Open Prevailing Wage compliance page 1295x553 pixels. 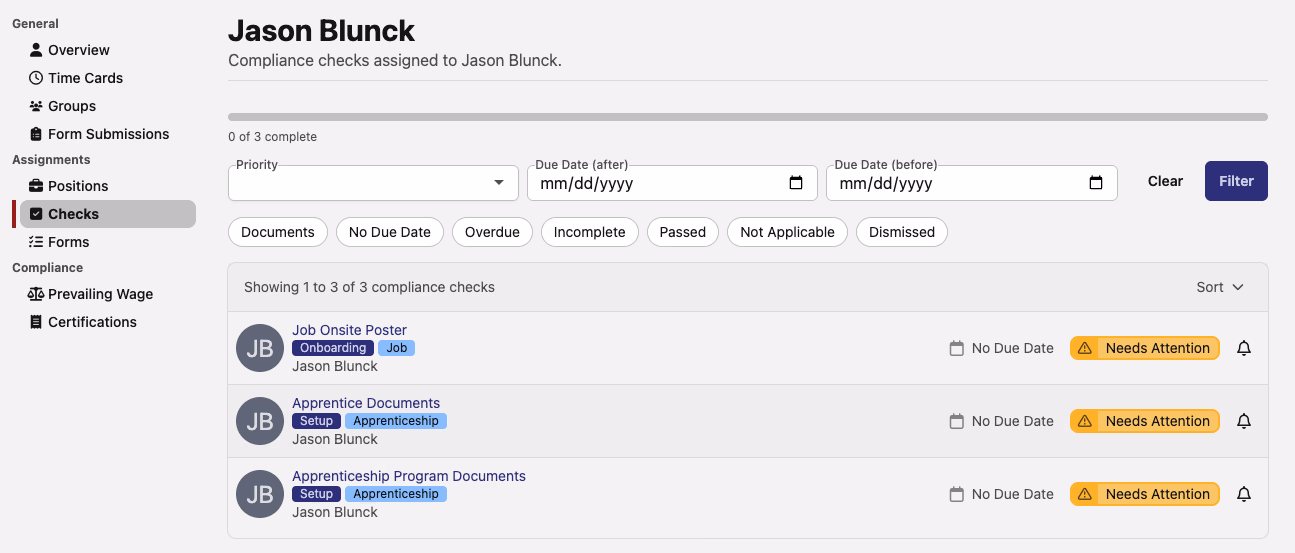106,294
